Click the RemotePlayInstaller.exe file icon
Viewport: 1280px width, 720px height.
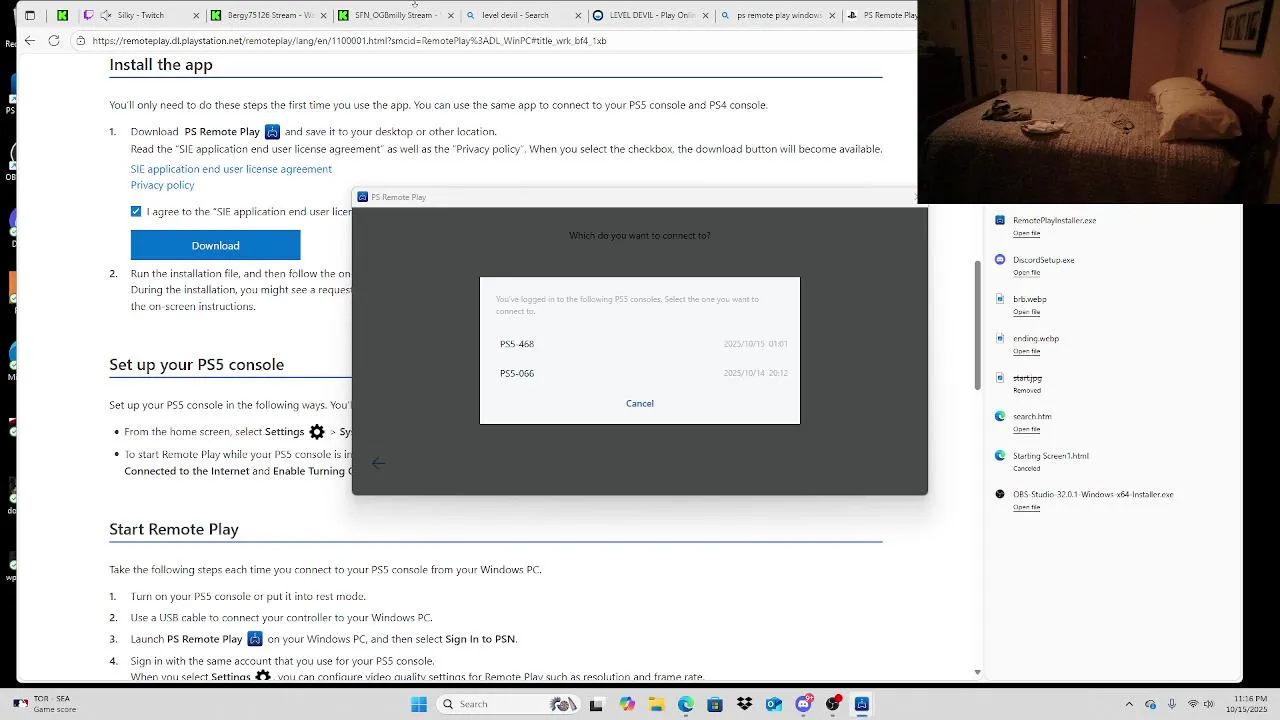click(1000, 220)
